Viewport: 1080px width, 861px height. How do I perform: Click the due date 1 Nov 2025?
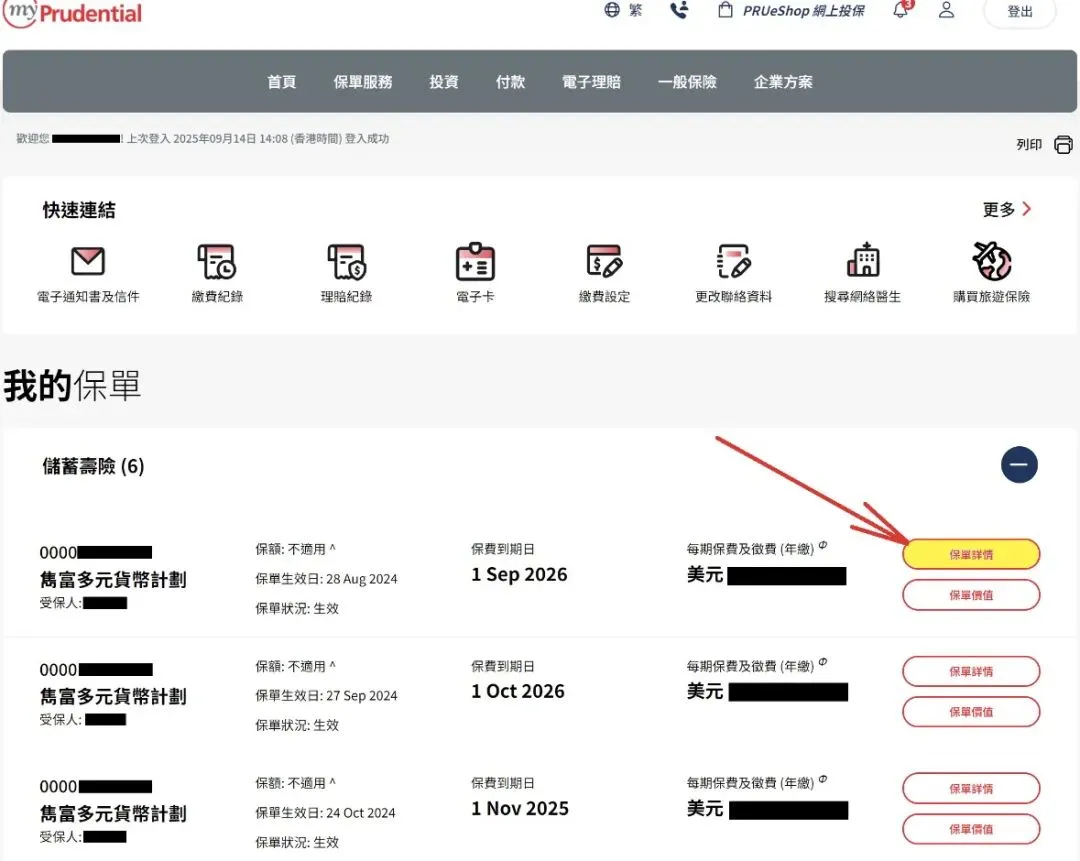[x=520, y=809]
